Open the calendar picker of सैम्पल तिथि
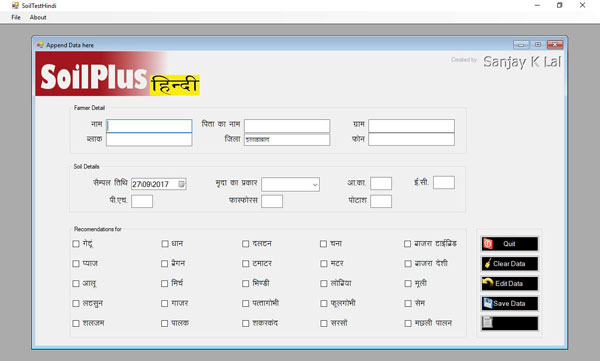 pos(181,184)
